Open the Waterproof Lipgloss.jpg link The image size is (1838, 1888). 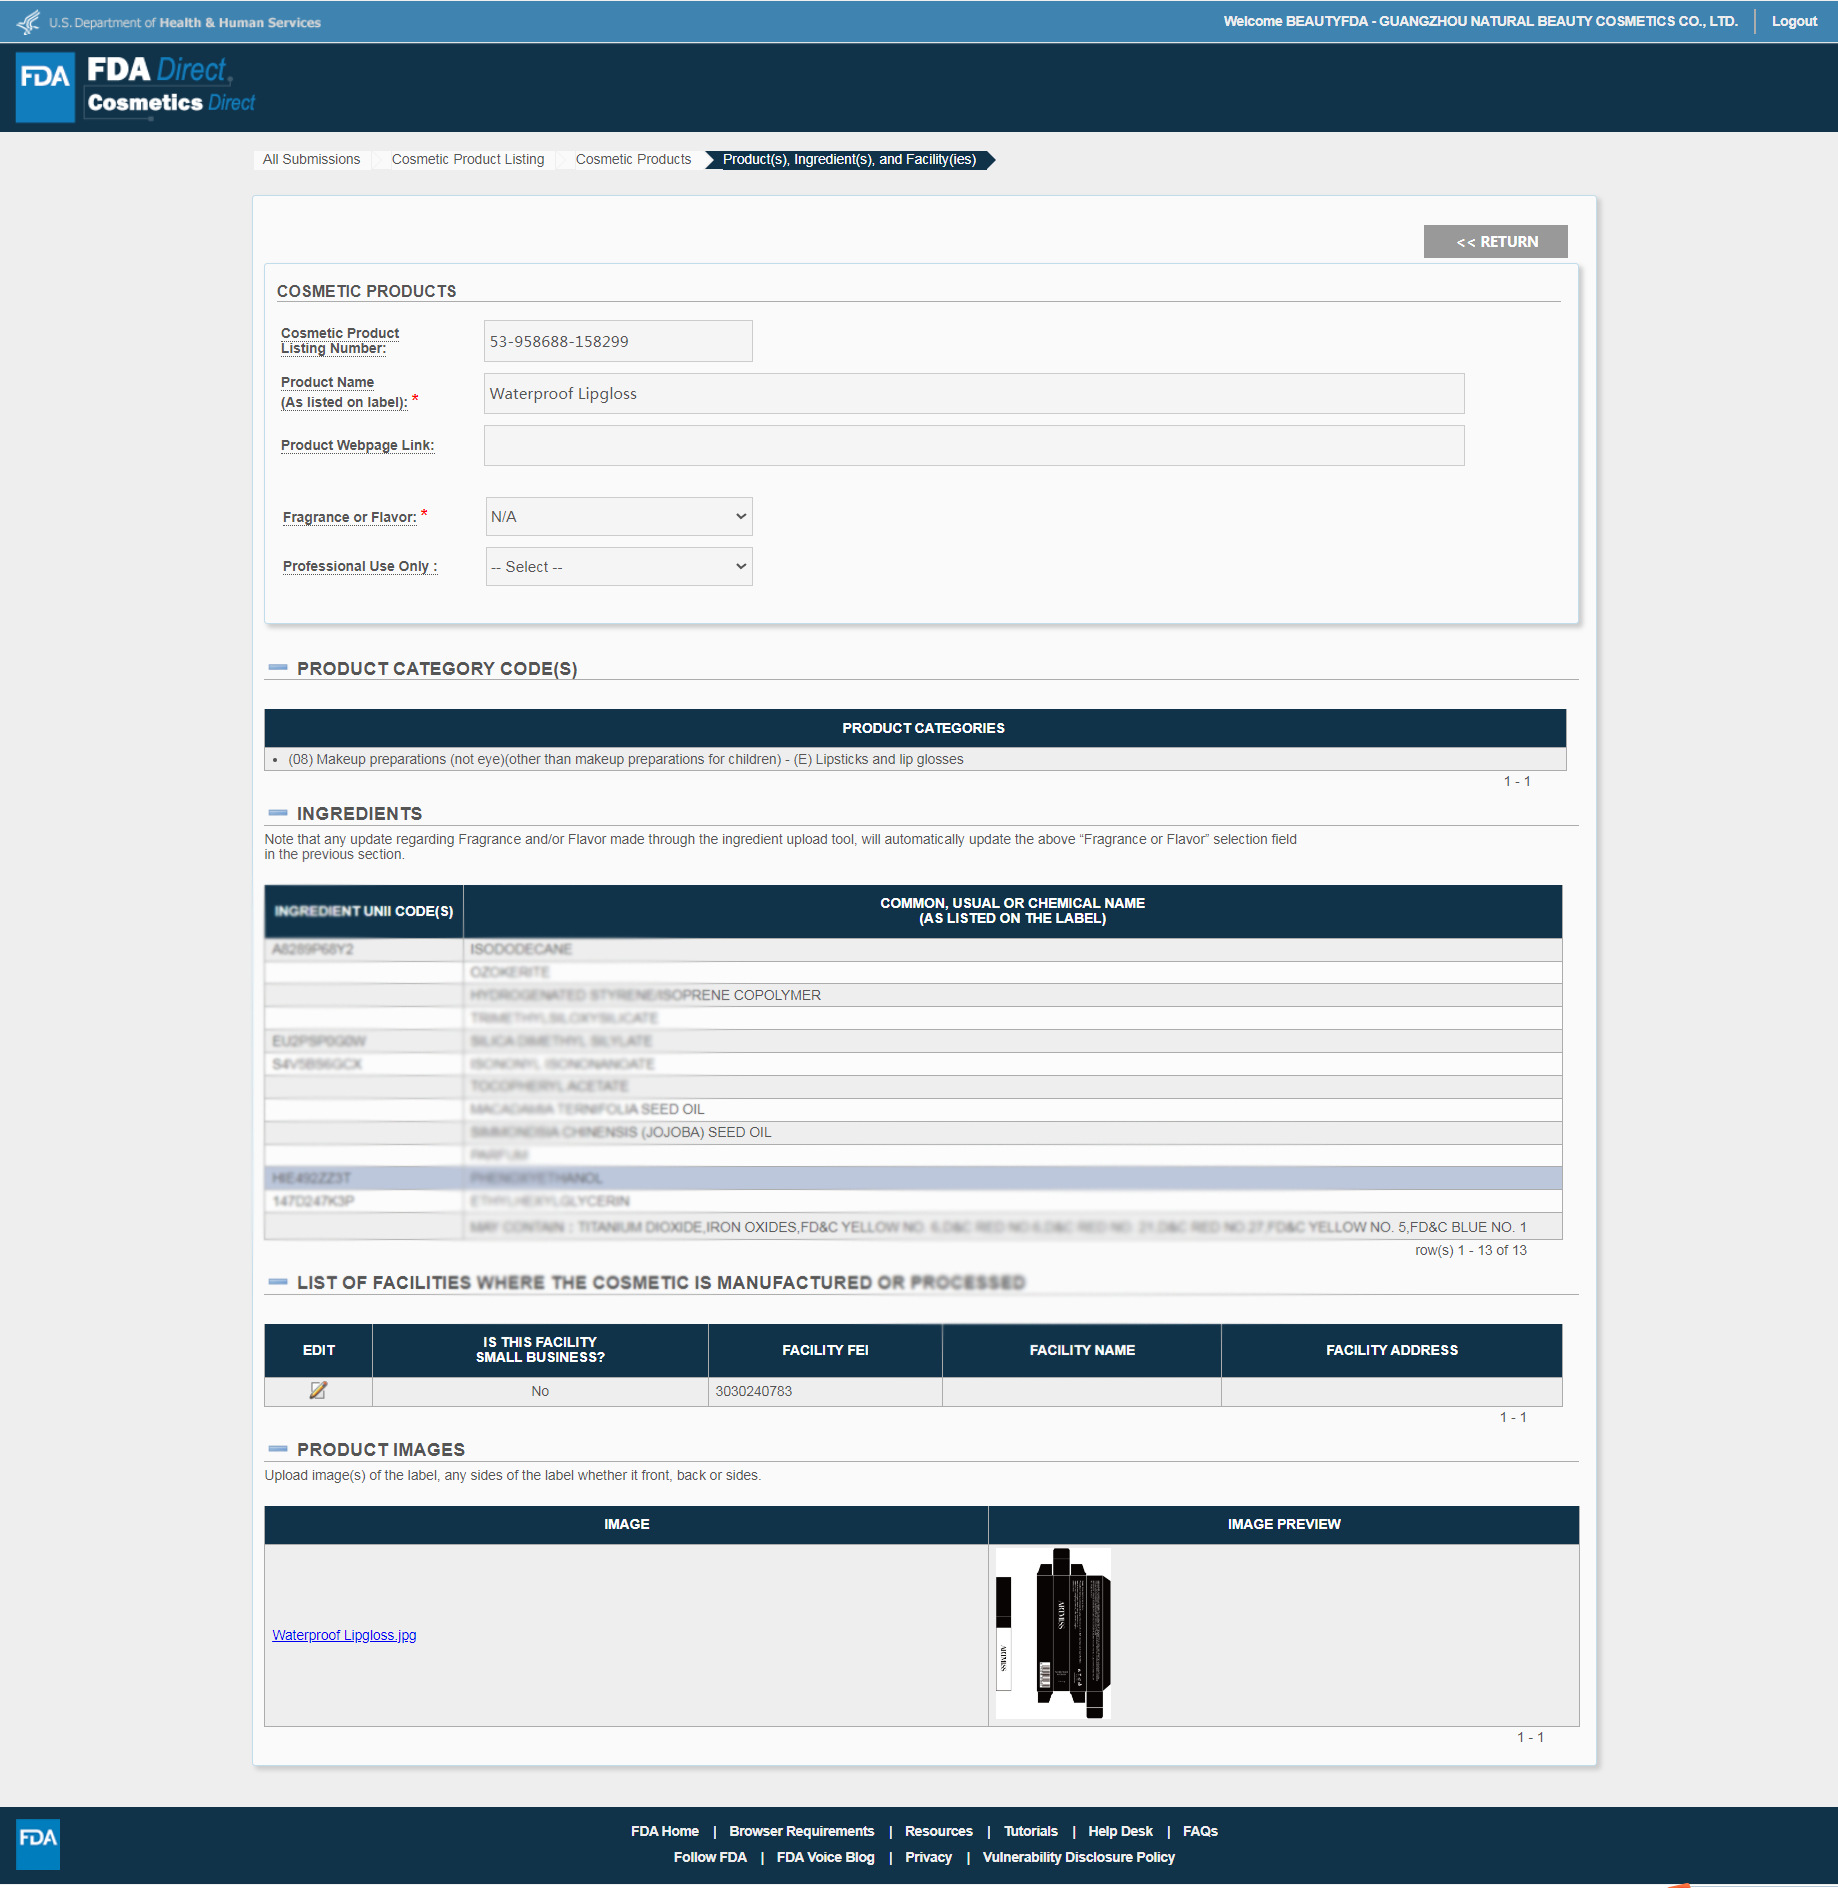pos(344,1635)
